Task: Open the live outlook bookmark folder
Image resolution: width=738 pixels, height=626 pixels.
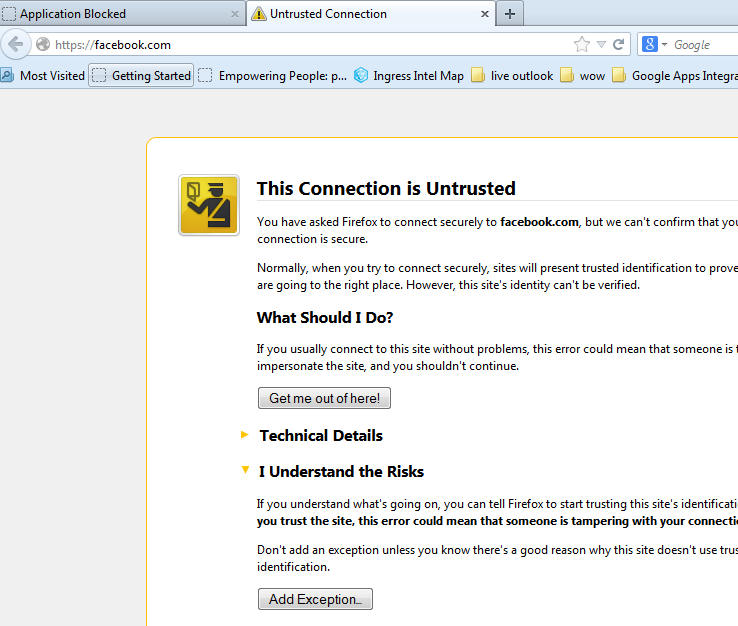Action: point(512,76)
